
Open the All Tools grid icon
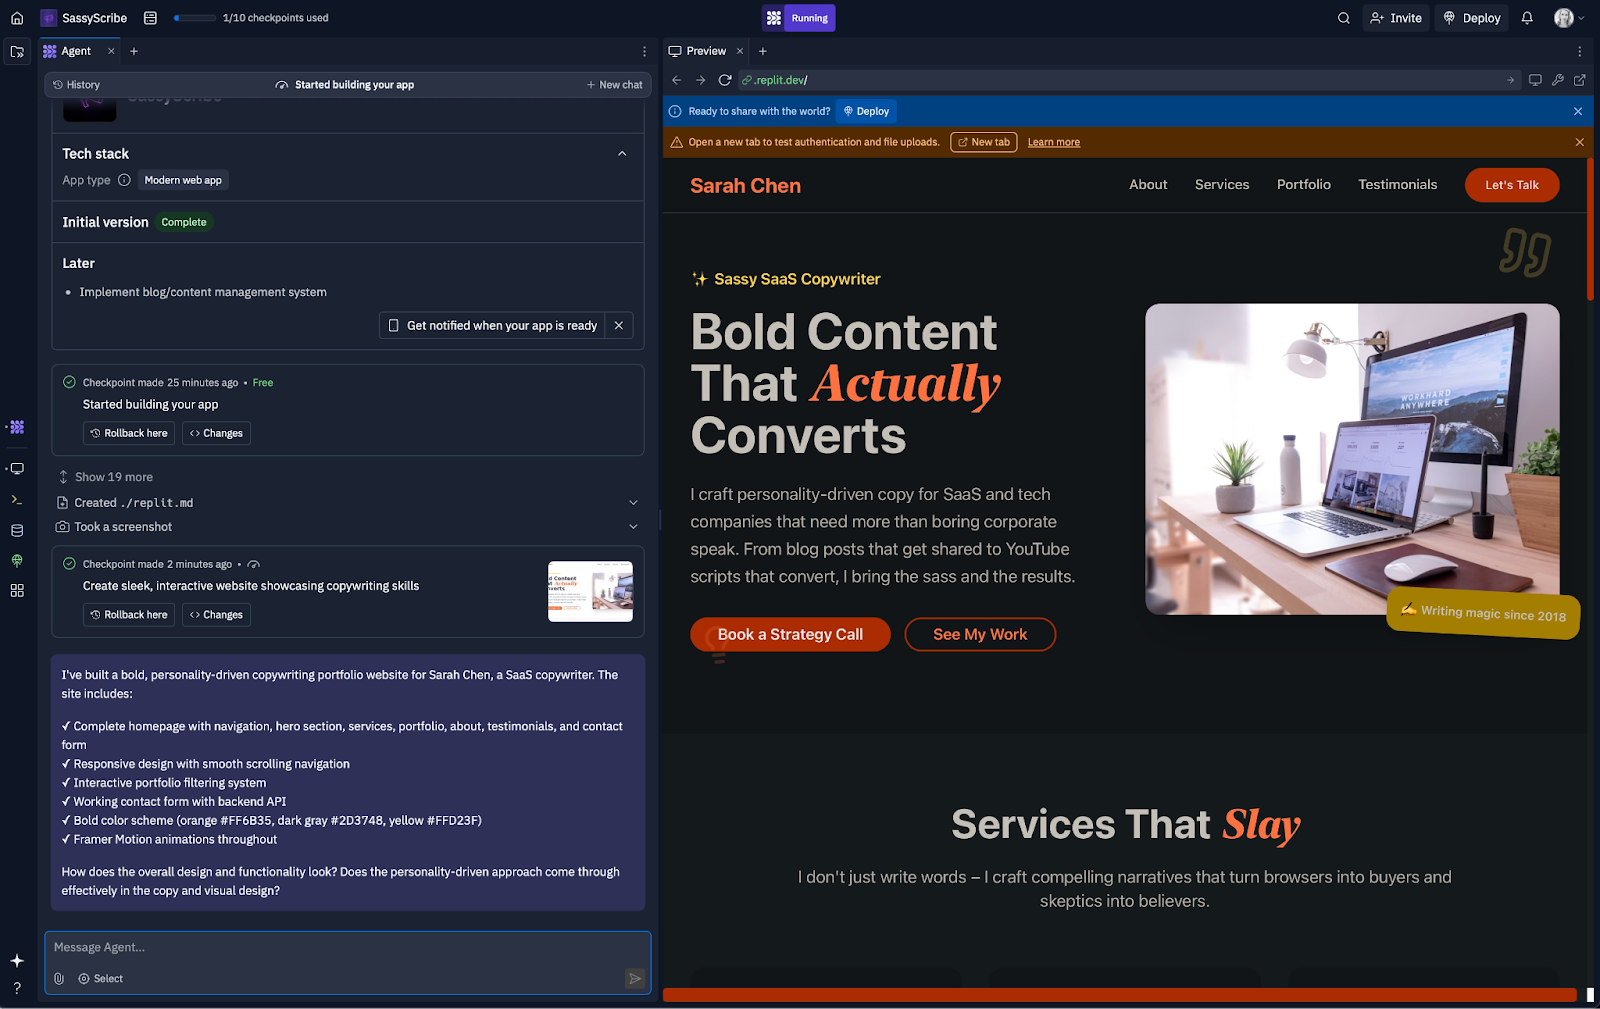point(16,590)
